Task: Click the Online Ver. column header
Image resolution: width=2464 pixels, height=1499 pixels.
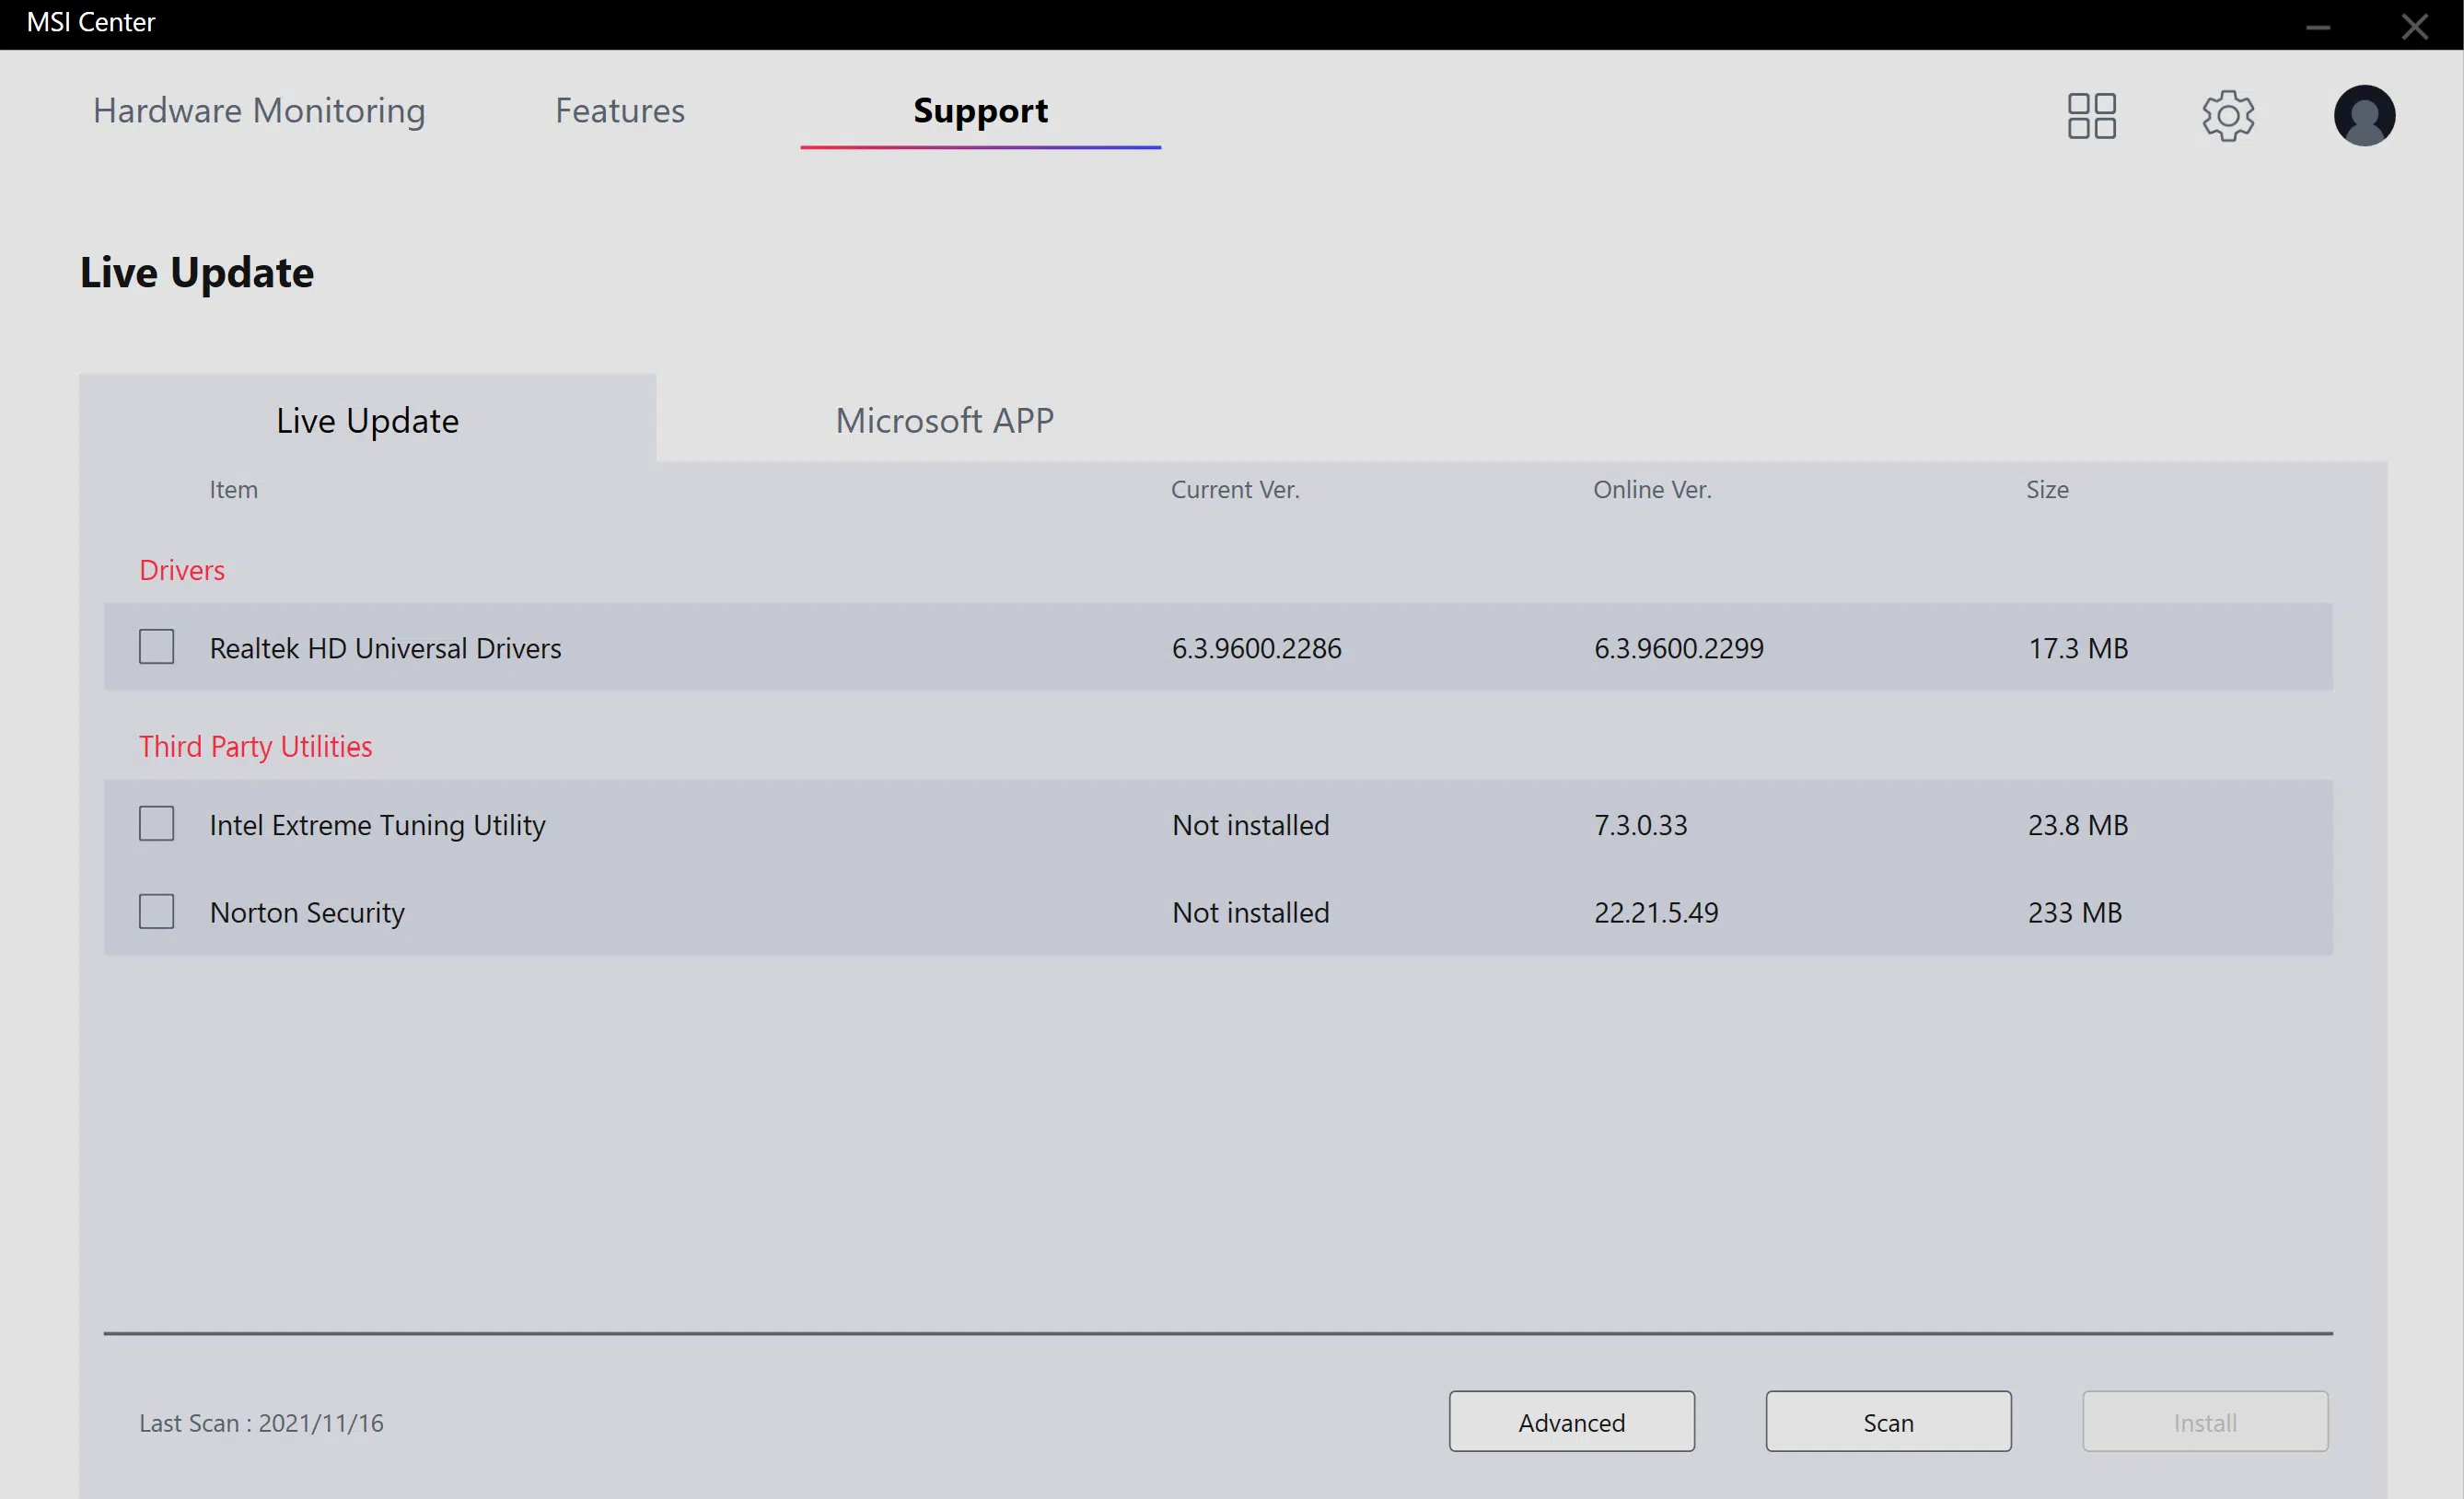Action: [1652, 489]
